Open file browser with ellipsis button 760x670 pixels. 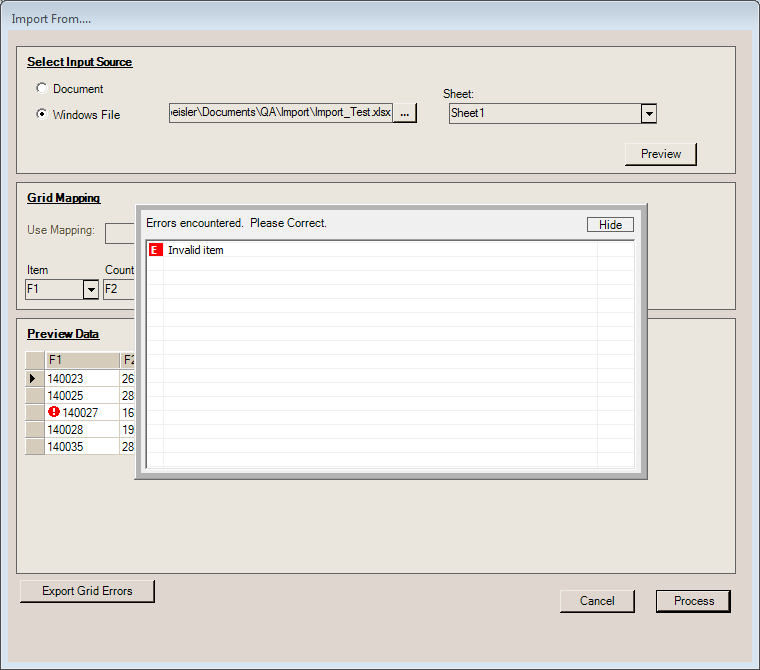point(405,113)
